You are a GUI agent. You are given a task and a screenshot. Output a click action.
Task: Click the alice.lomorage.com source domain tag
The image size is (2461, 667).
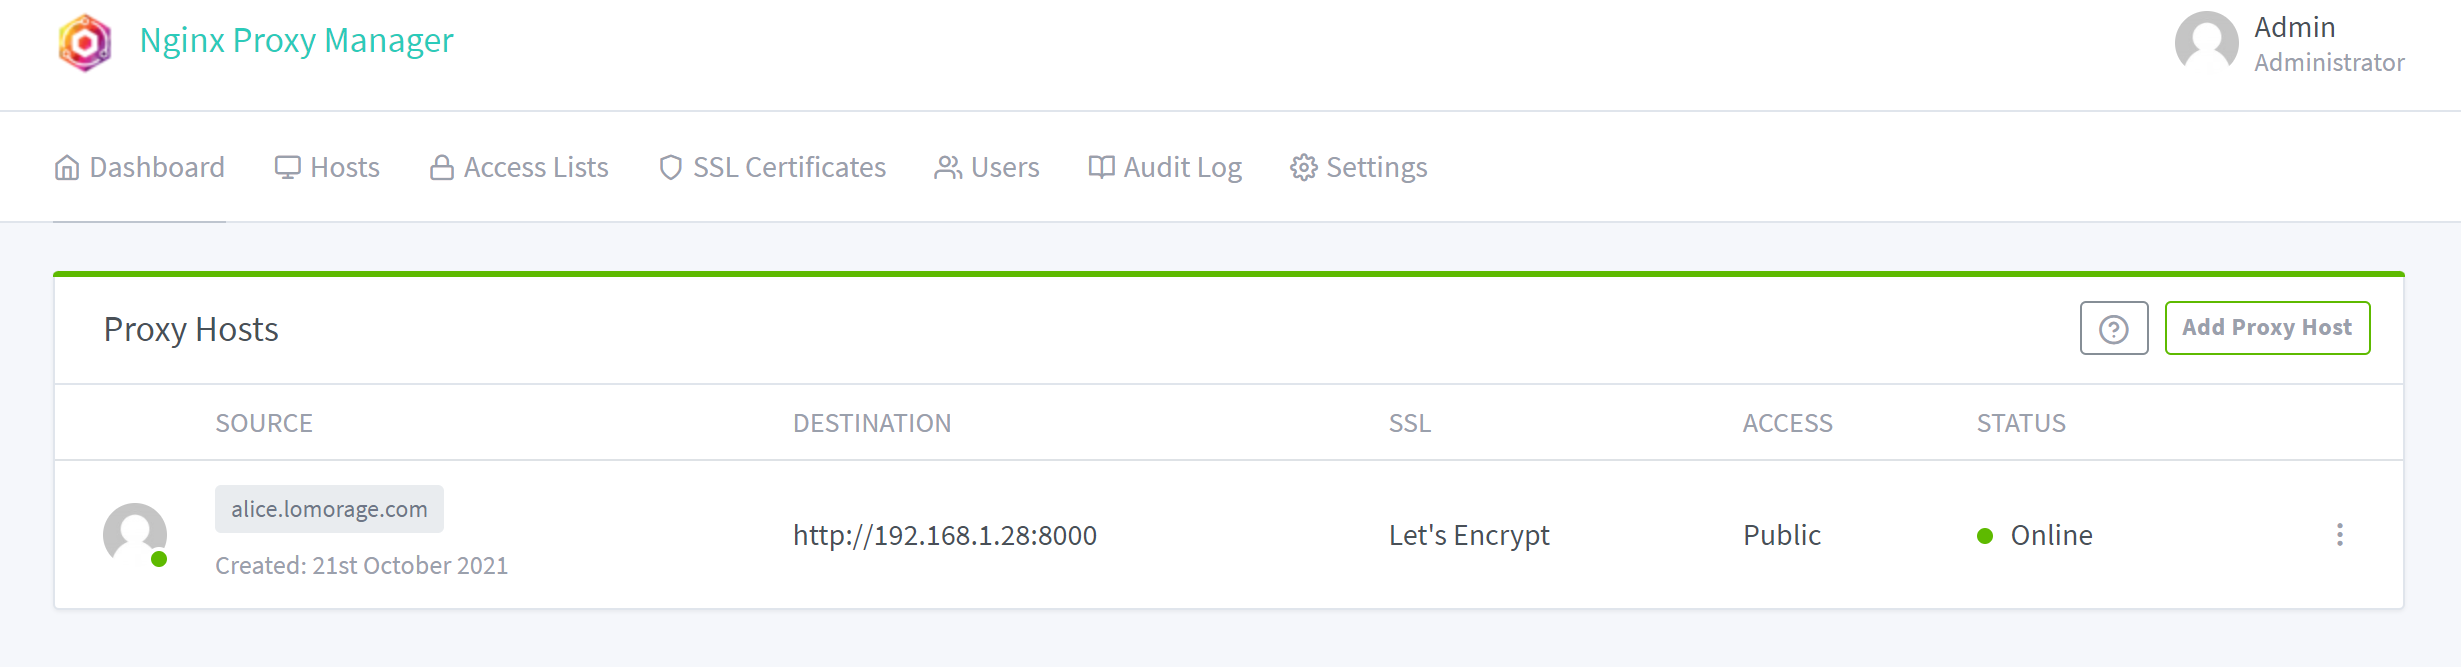pos(329,509)
